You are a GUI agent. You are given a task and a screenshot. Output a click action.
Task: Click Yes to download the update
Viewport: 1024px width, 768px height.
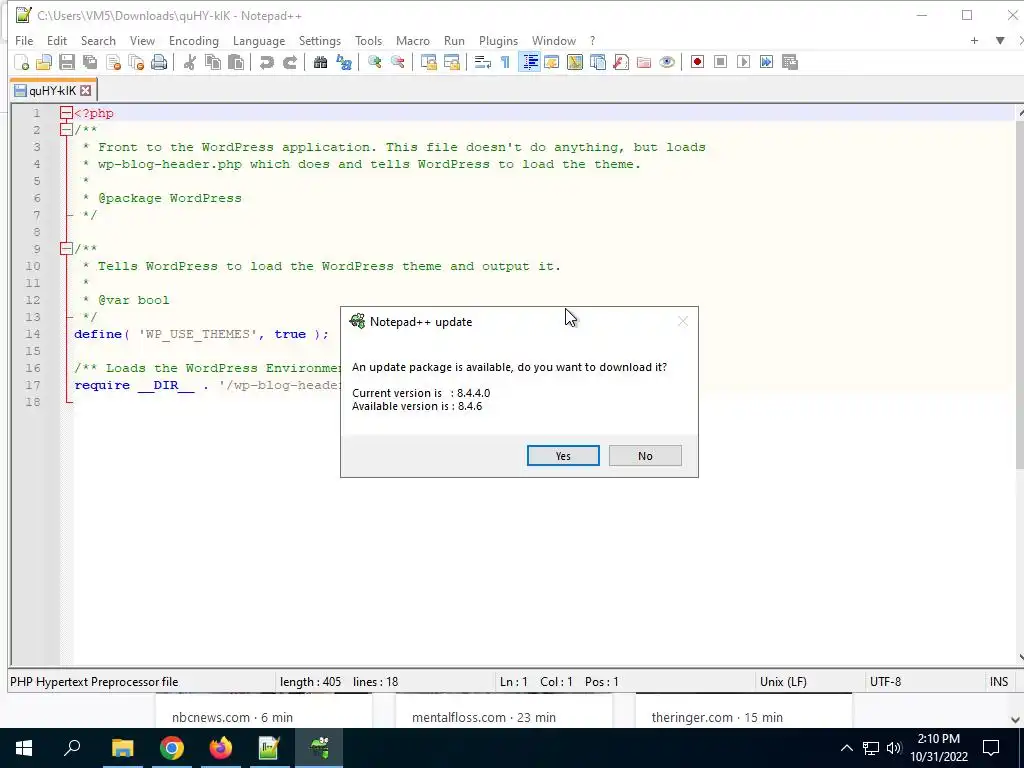coord(563,456)
